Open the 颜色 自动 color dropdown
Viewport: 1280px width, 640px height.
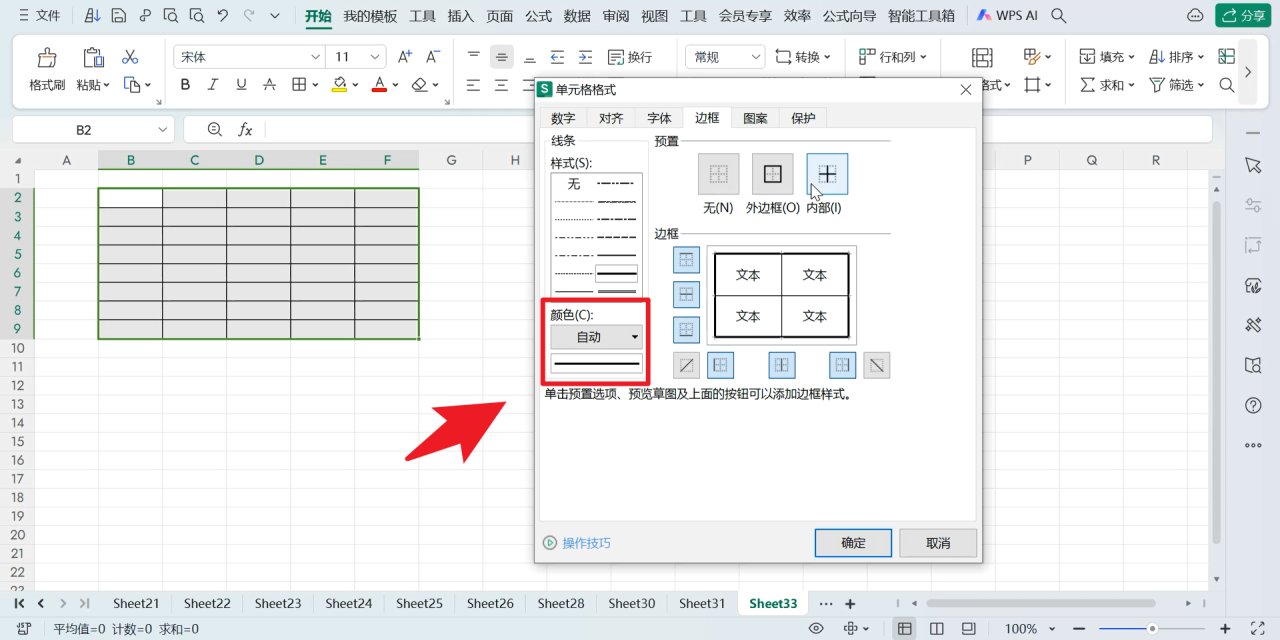pyautogui.click(x=596, y=337)
